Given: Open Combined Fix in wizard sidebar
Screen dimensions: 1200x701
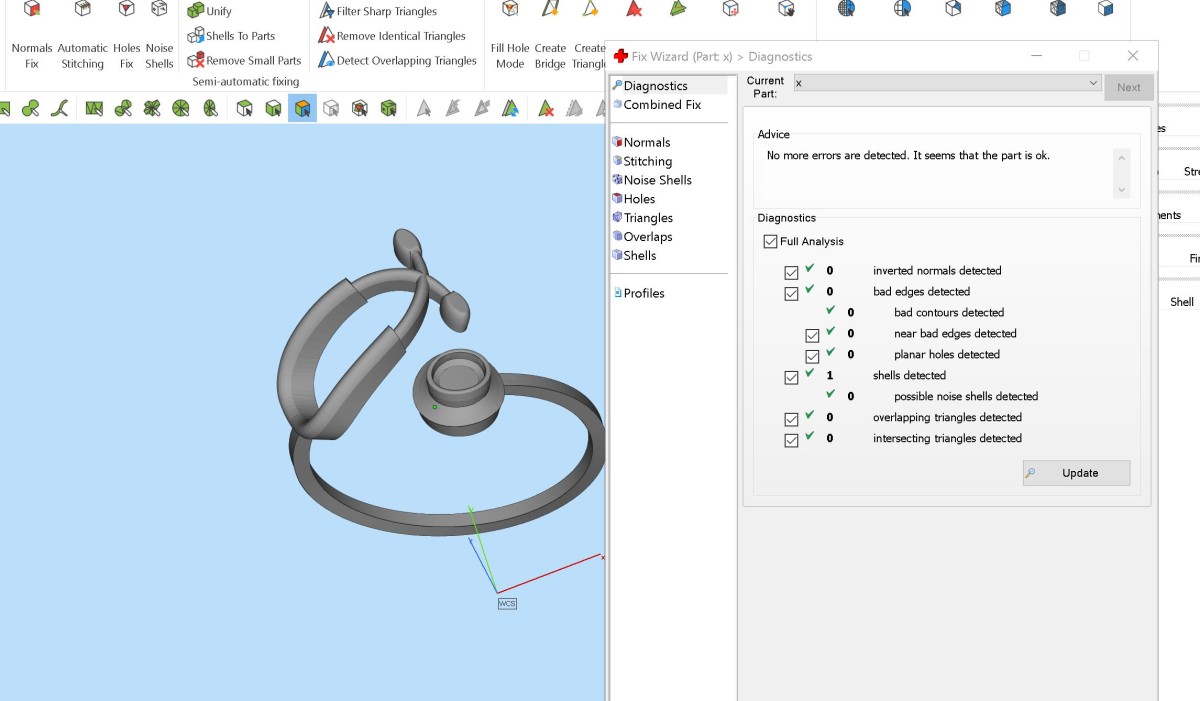Looking at the screenshot, I should pos(661,105).
